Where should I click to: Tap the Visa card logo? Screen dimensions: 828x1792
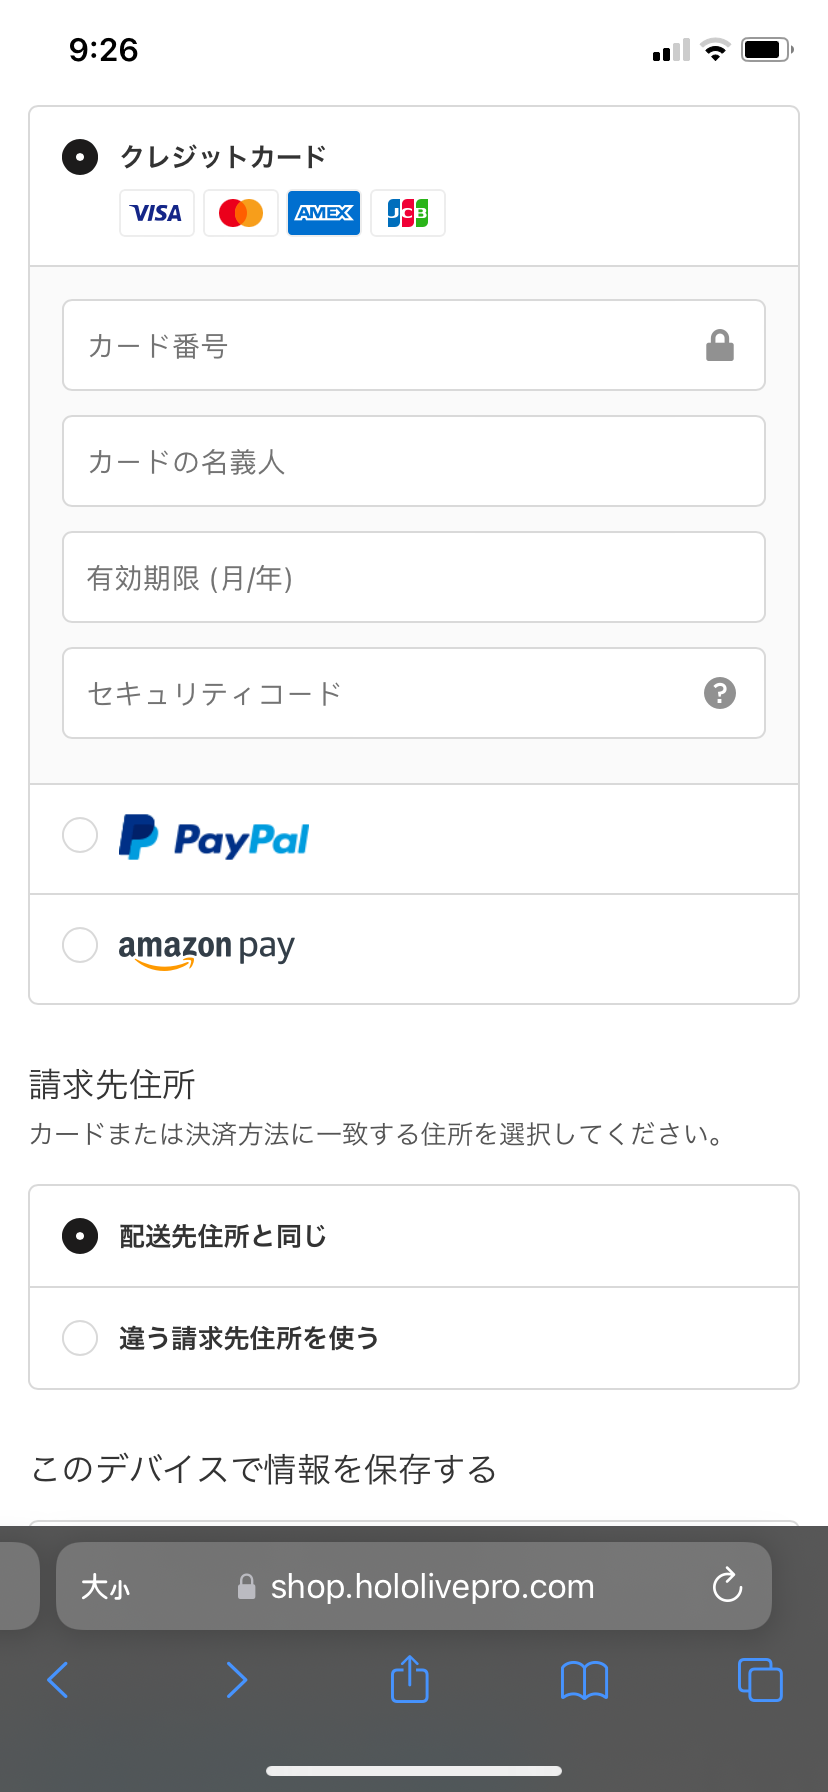[x=157, y=213]
